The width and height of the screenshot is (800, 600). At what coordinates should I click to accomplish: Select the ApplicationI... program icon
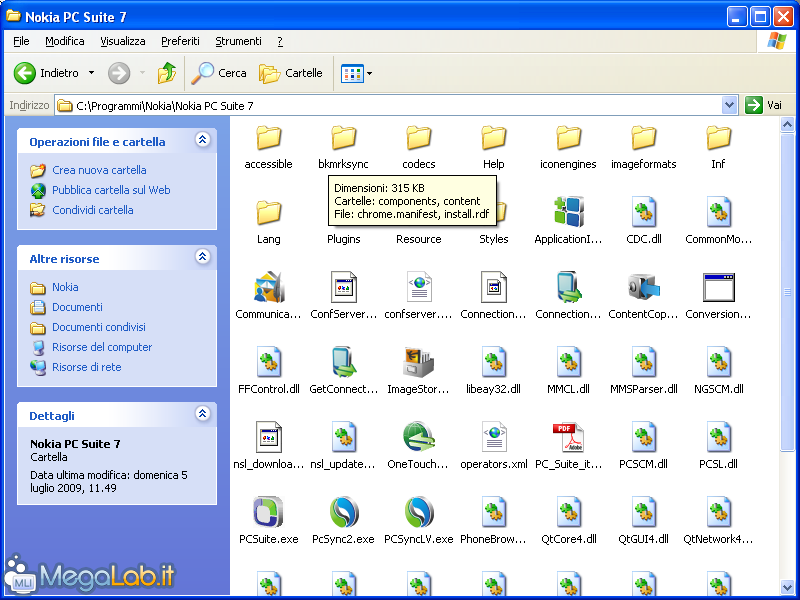coord(568,212)
